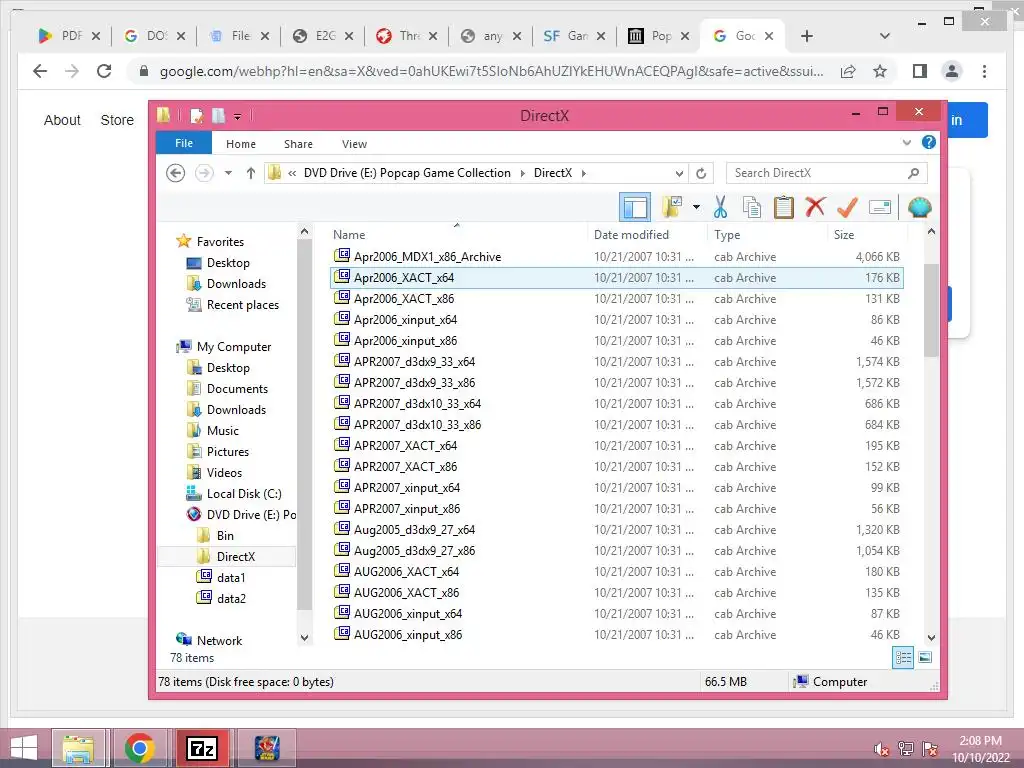
Task: Click the Rename toolbar icon
Action: 880,208
